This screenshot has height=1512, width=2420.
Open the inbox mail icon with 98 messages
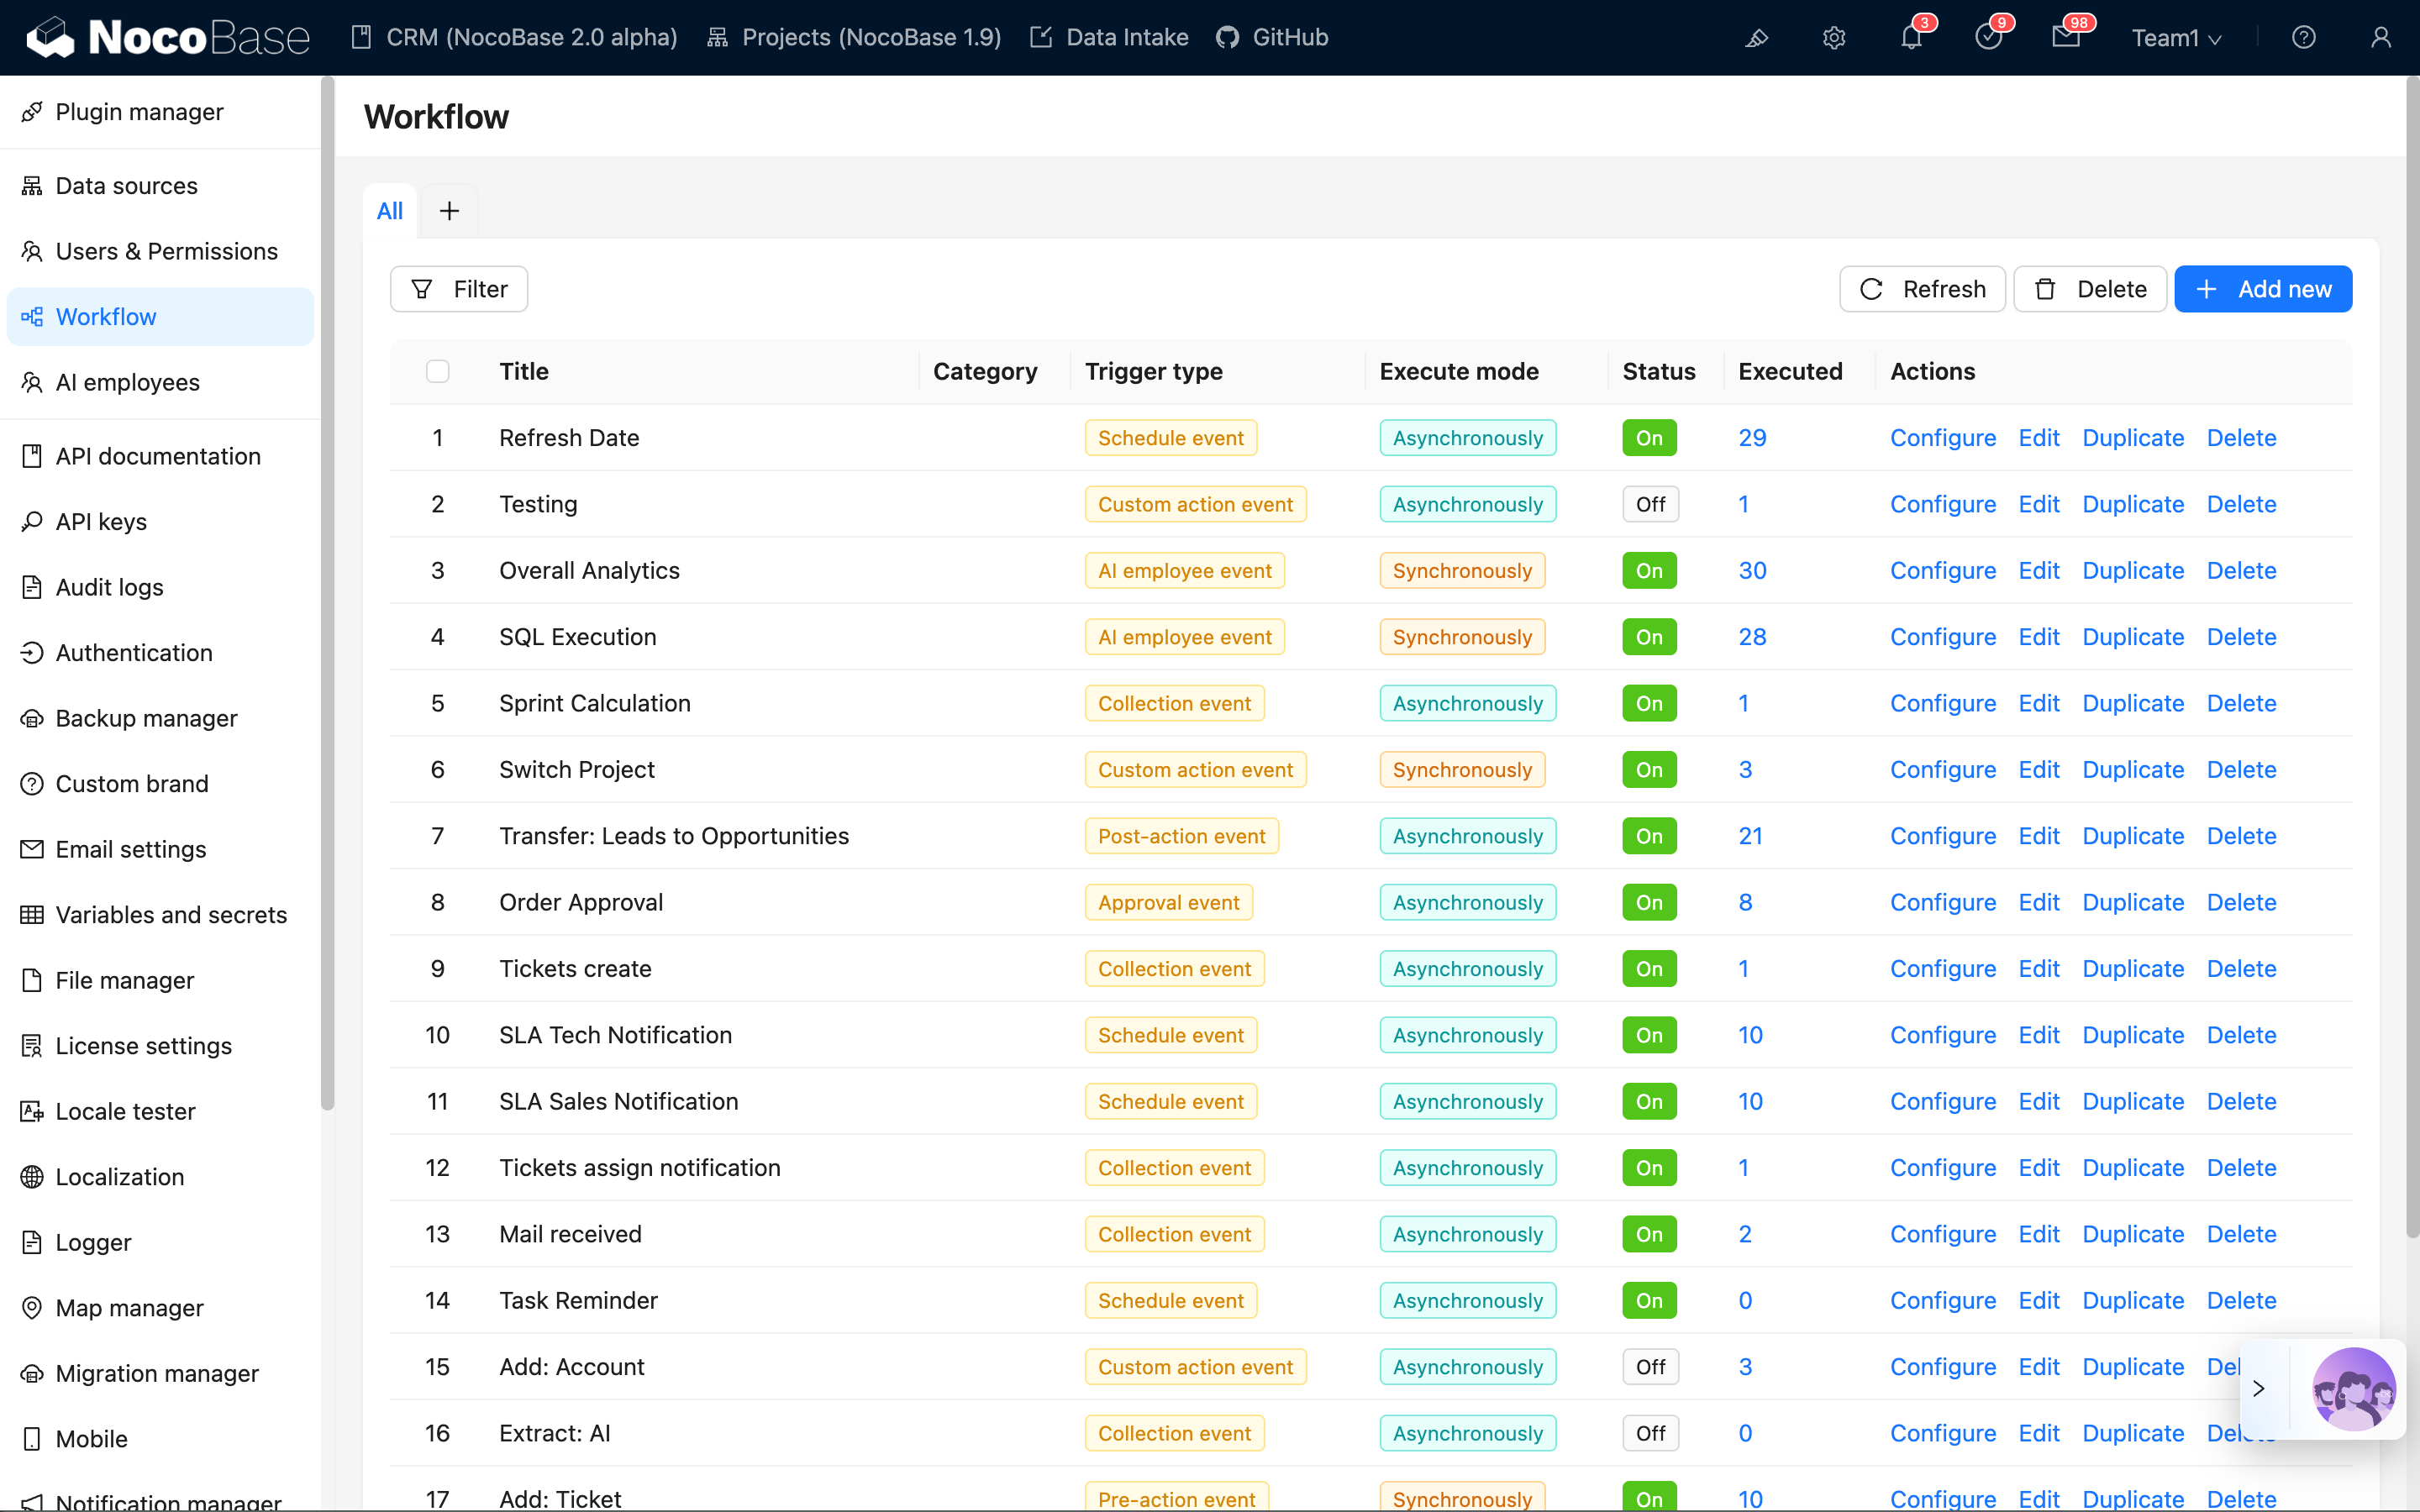coord(2068,38)
